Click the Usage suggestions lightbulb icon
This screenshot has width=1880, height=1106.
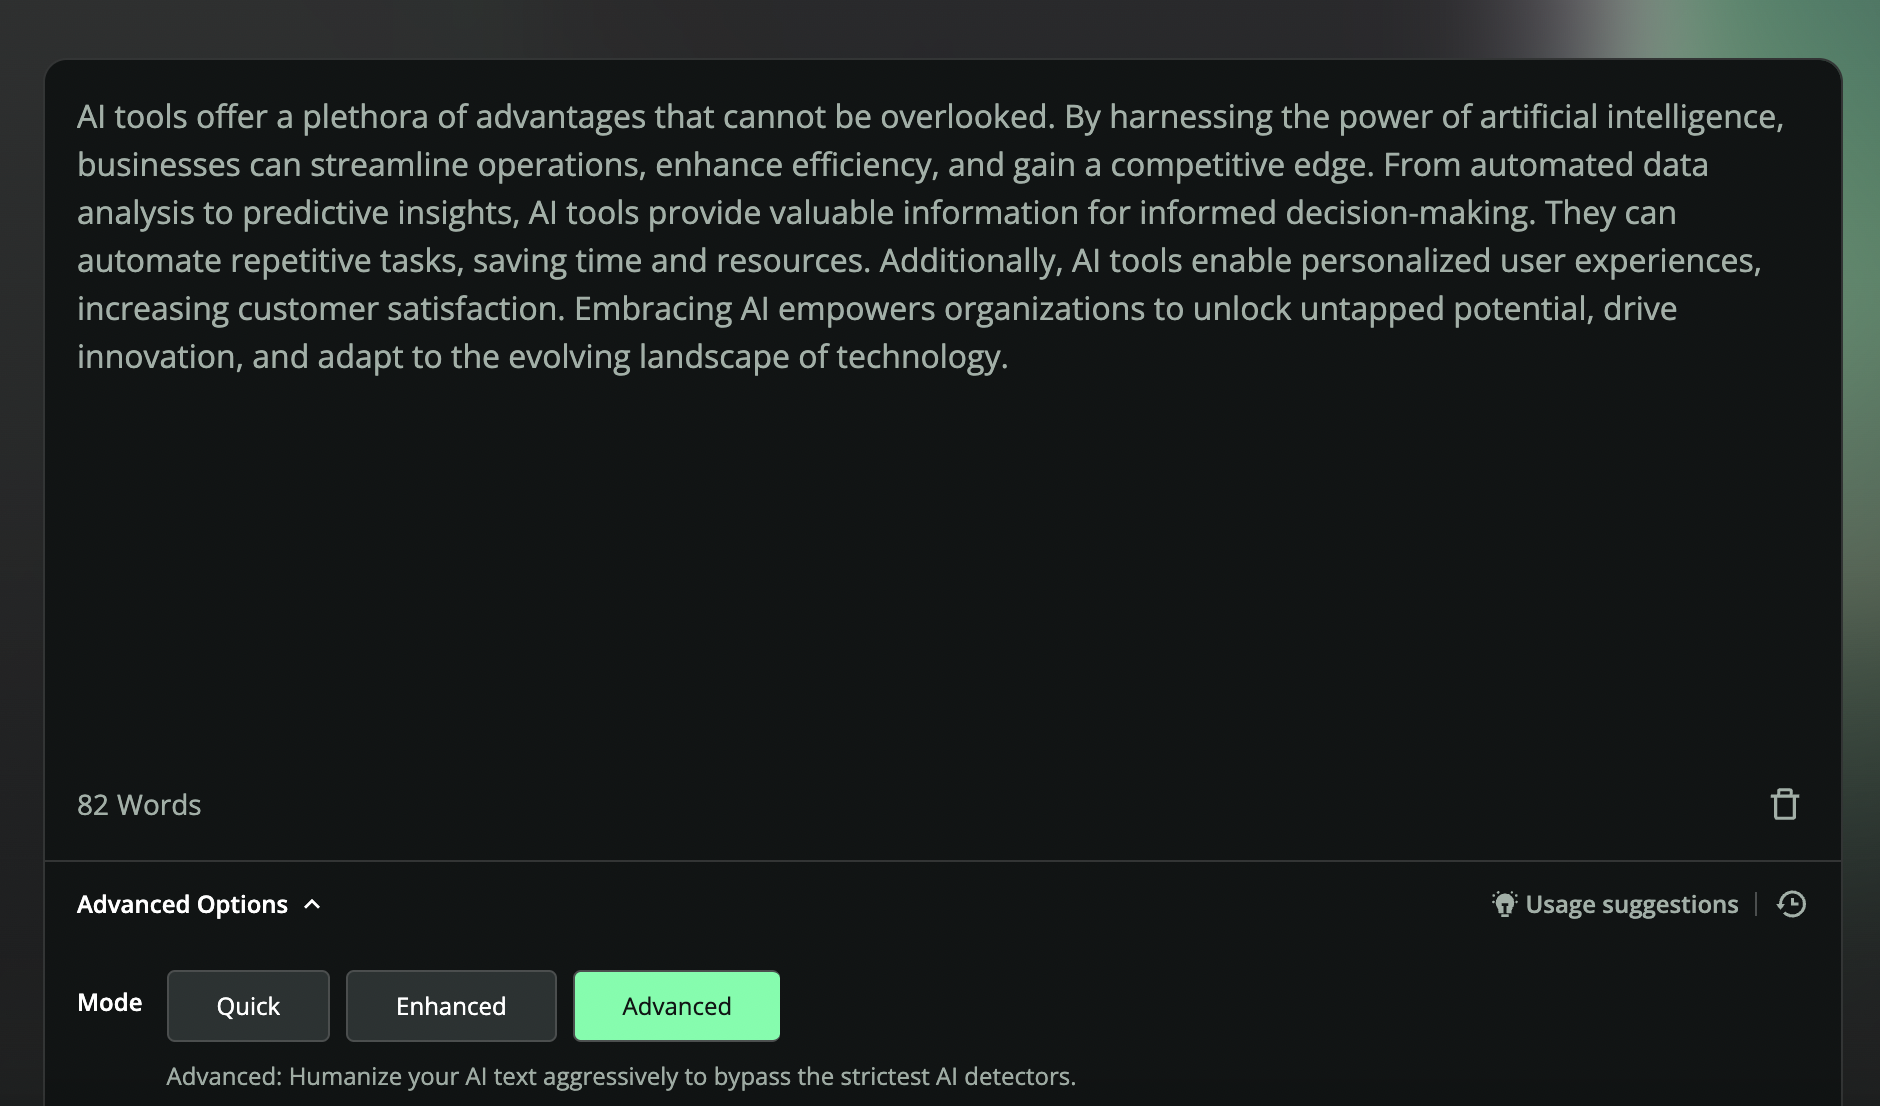coord(1504,904)
